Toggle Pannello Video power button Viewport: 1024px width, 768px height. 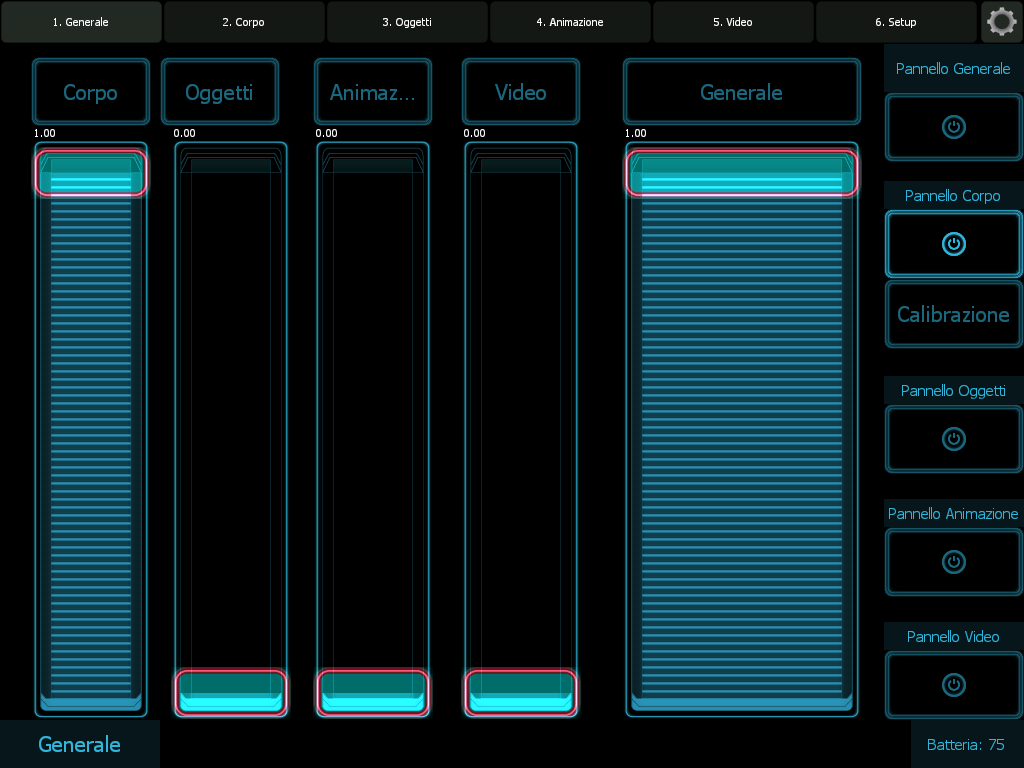[x=953, y=684]
